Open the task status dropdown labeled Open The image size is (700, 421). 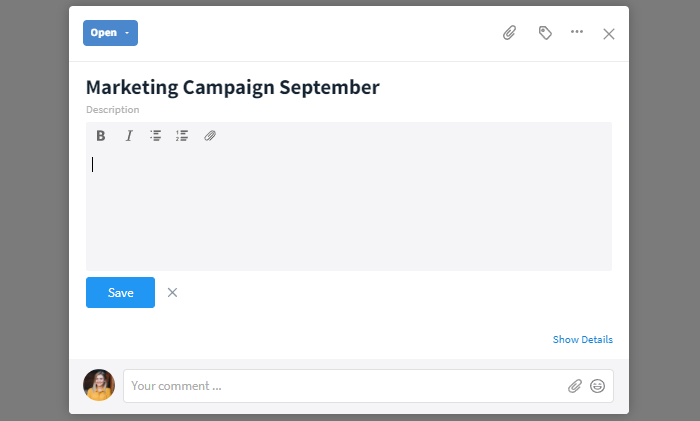tap(110, 33)
